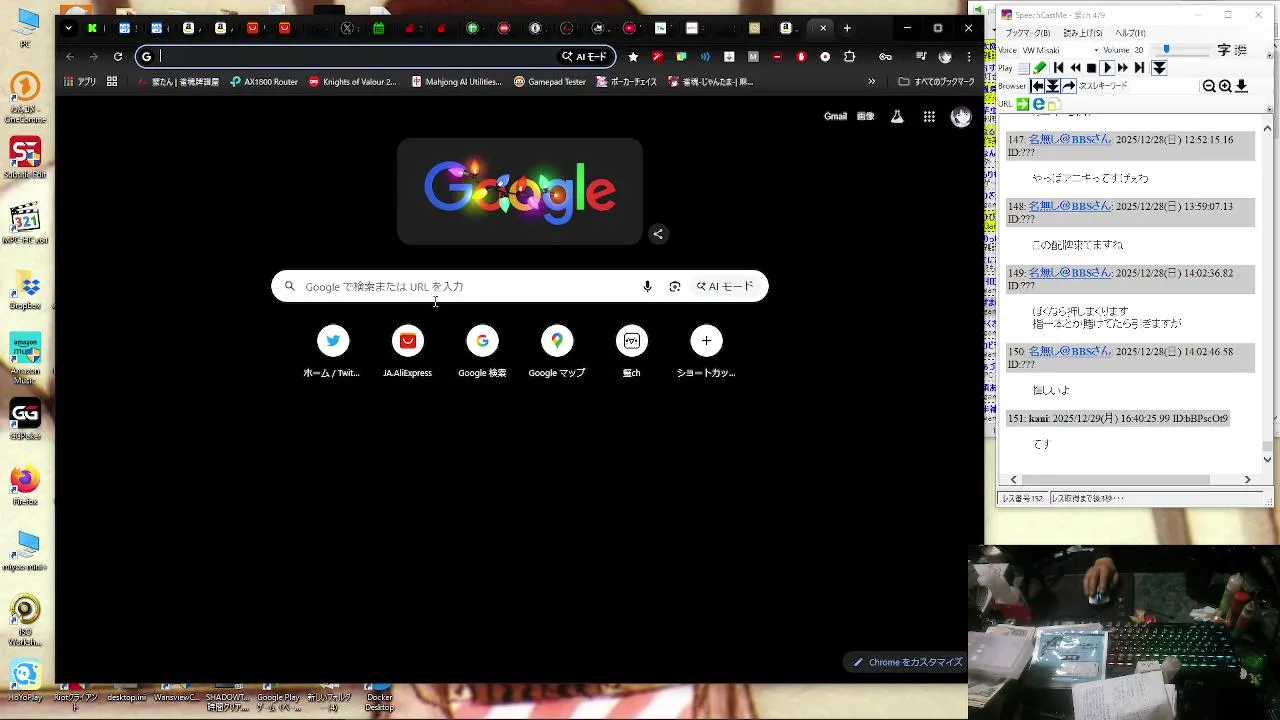This screenshot has width=1280, height=720.
Task: Click the green pencil edit icon
Action: [x=1040, y=68]
